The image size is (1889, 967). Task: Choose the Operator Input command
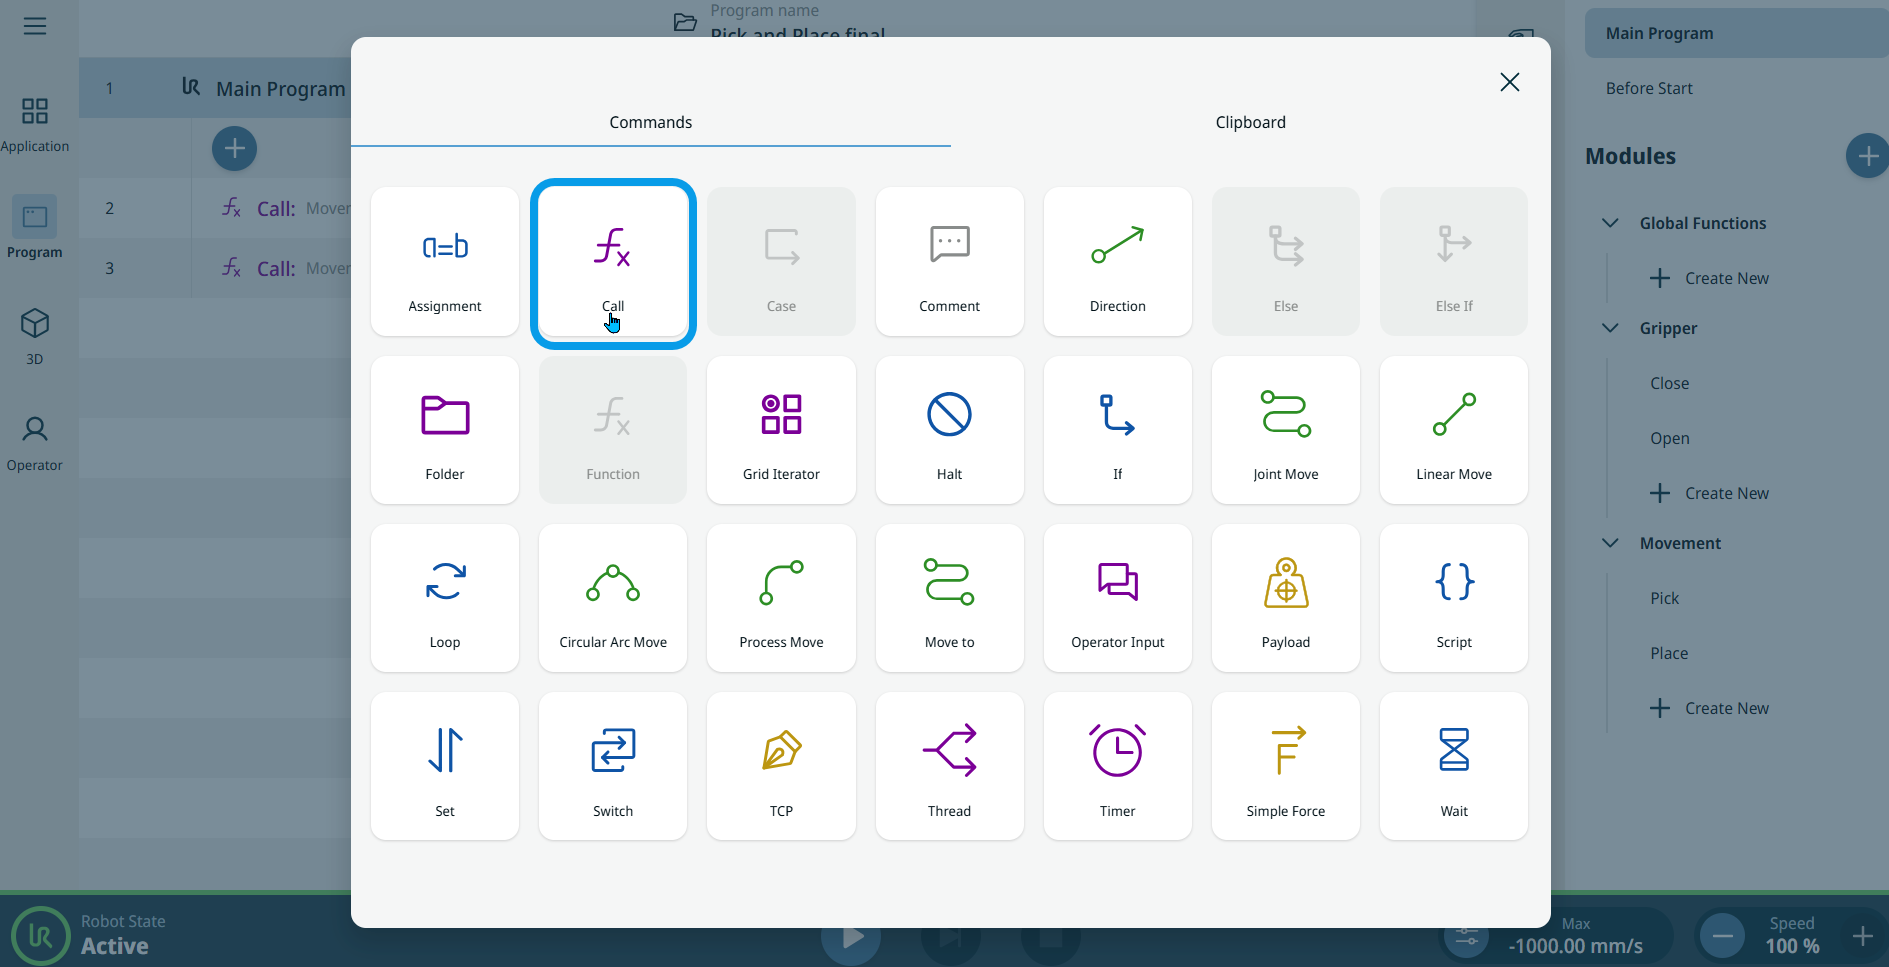pos(1117,598)
